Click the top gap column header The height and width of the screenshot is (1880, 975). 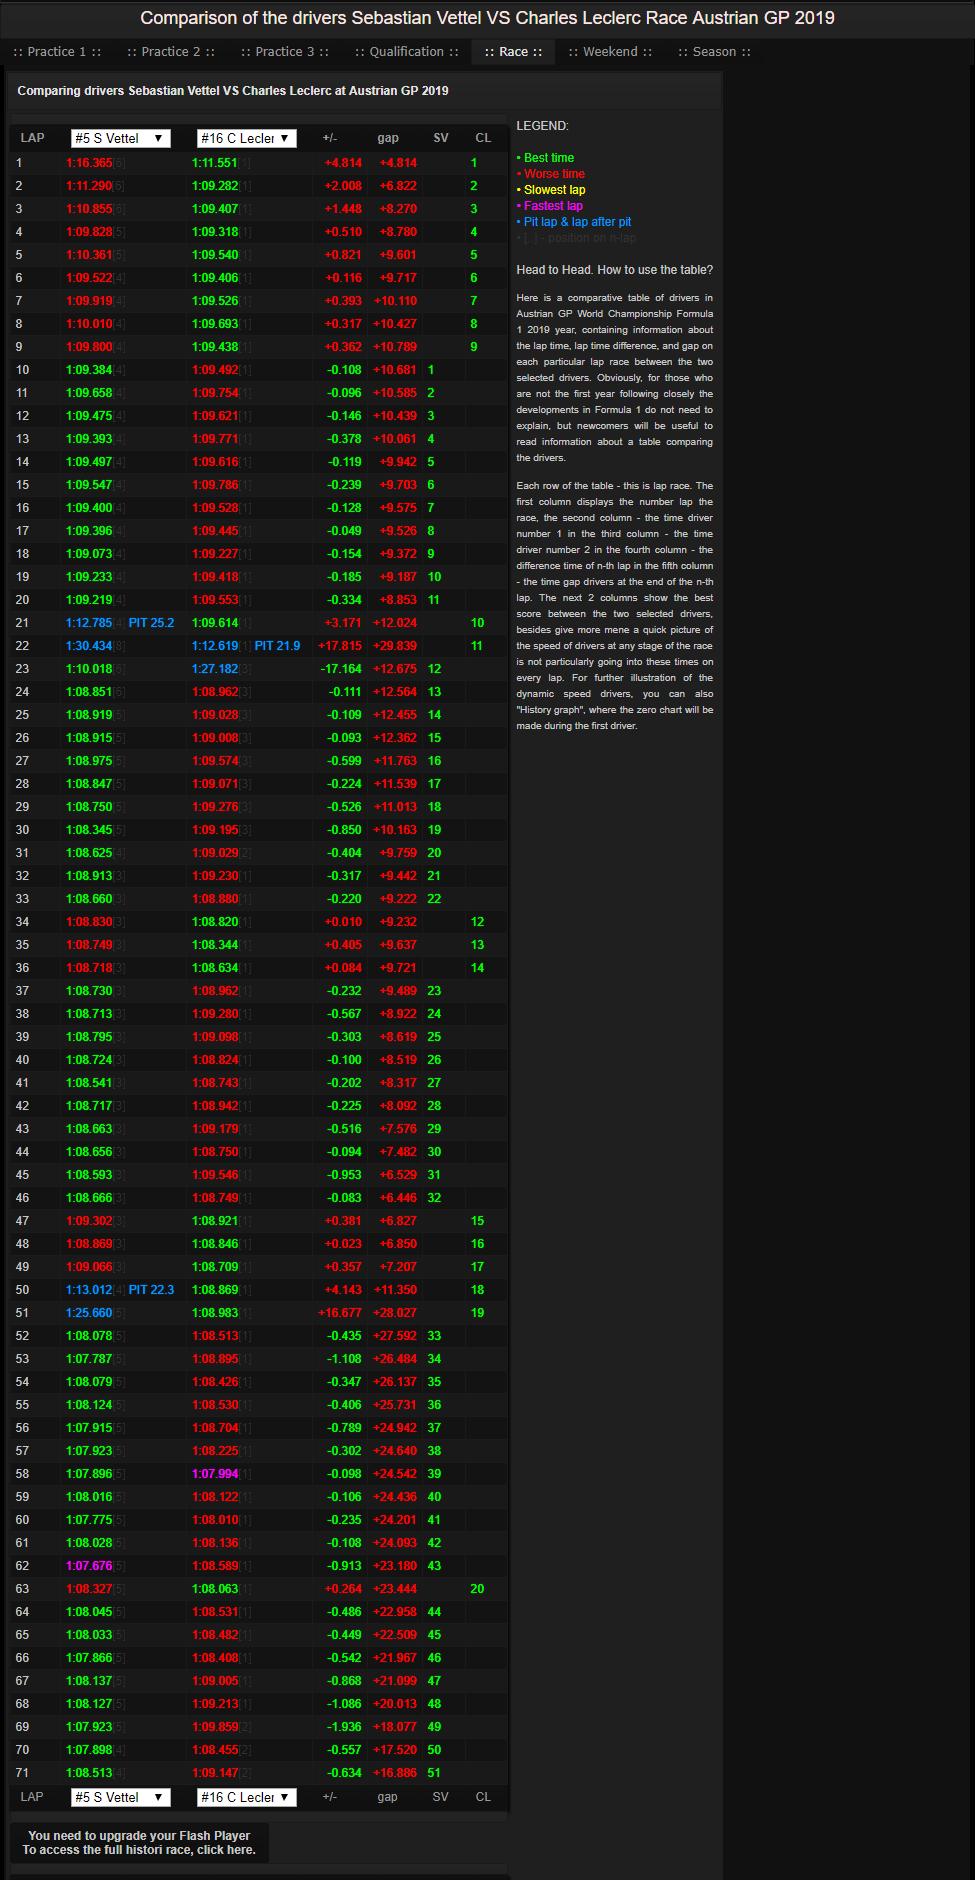tap(388, 138)
